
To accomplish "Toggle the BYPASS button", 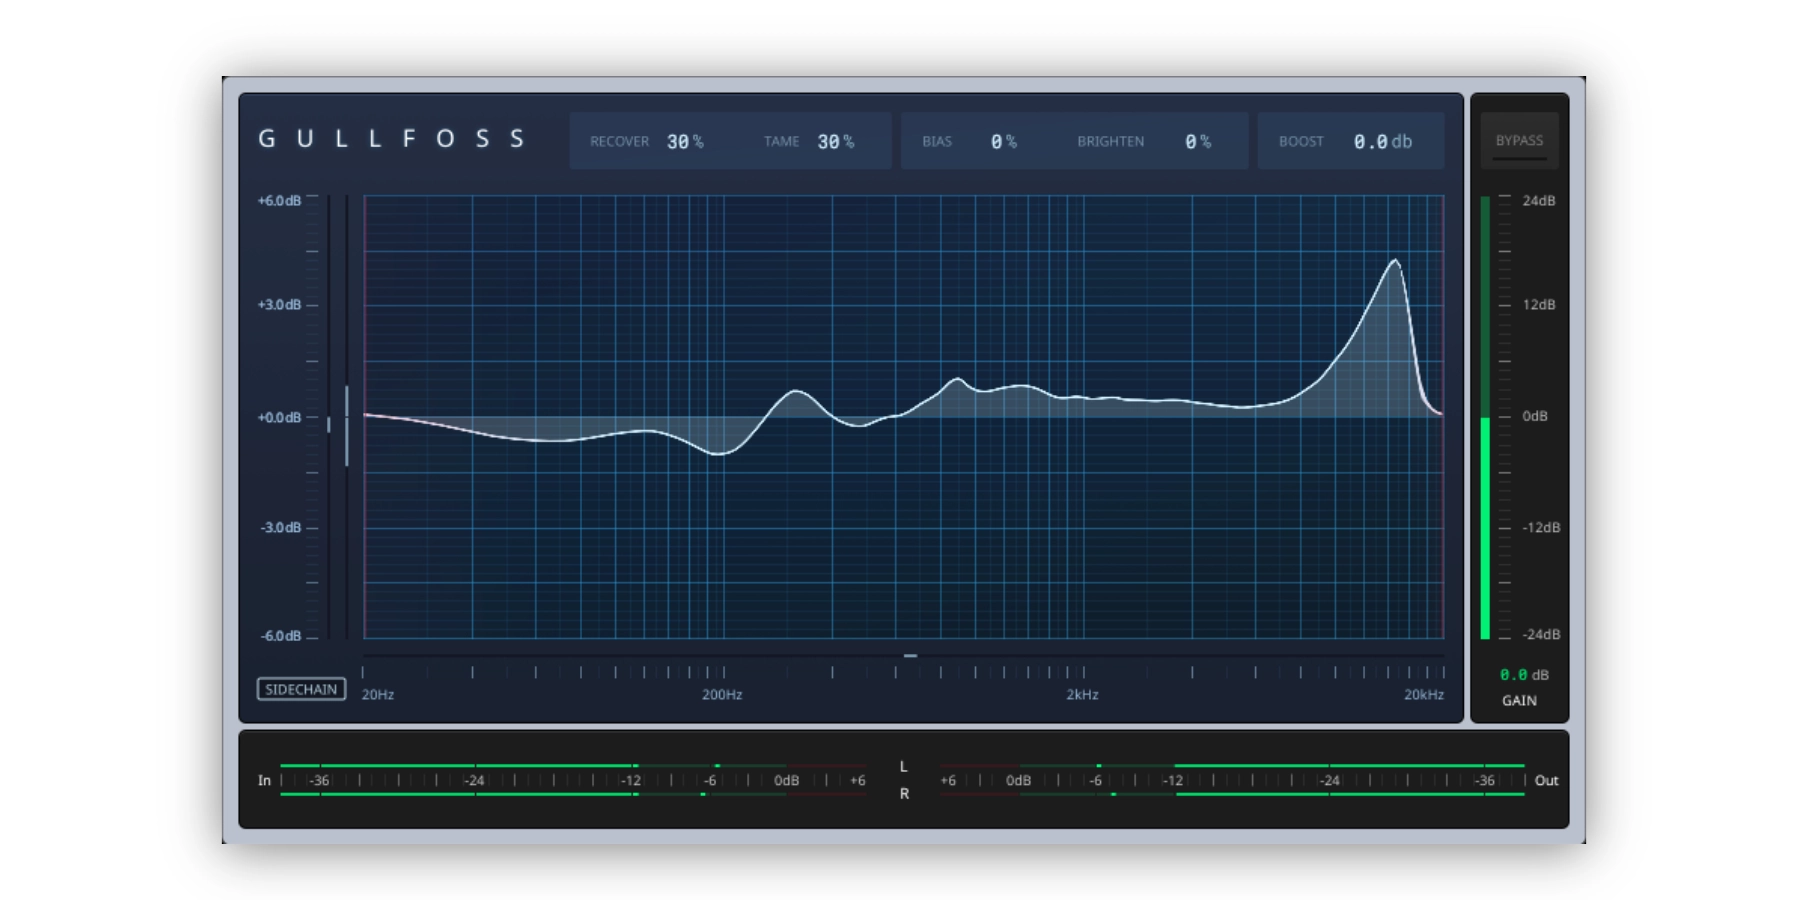I will point(1518,141).
